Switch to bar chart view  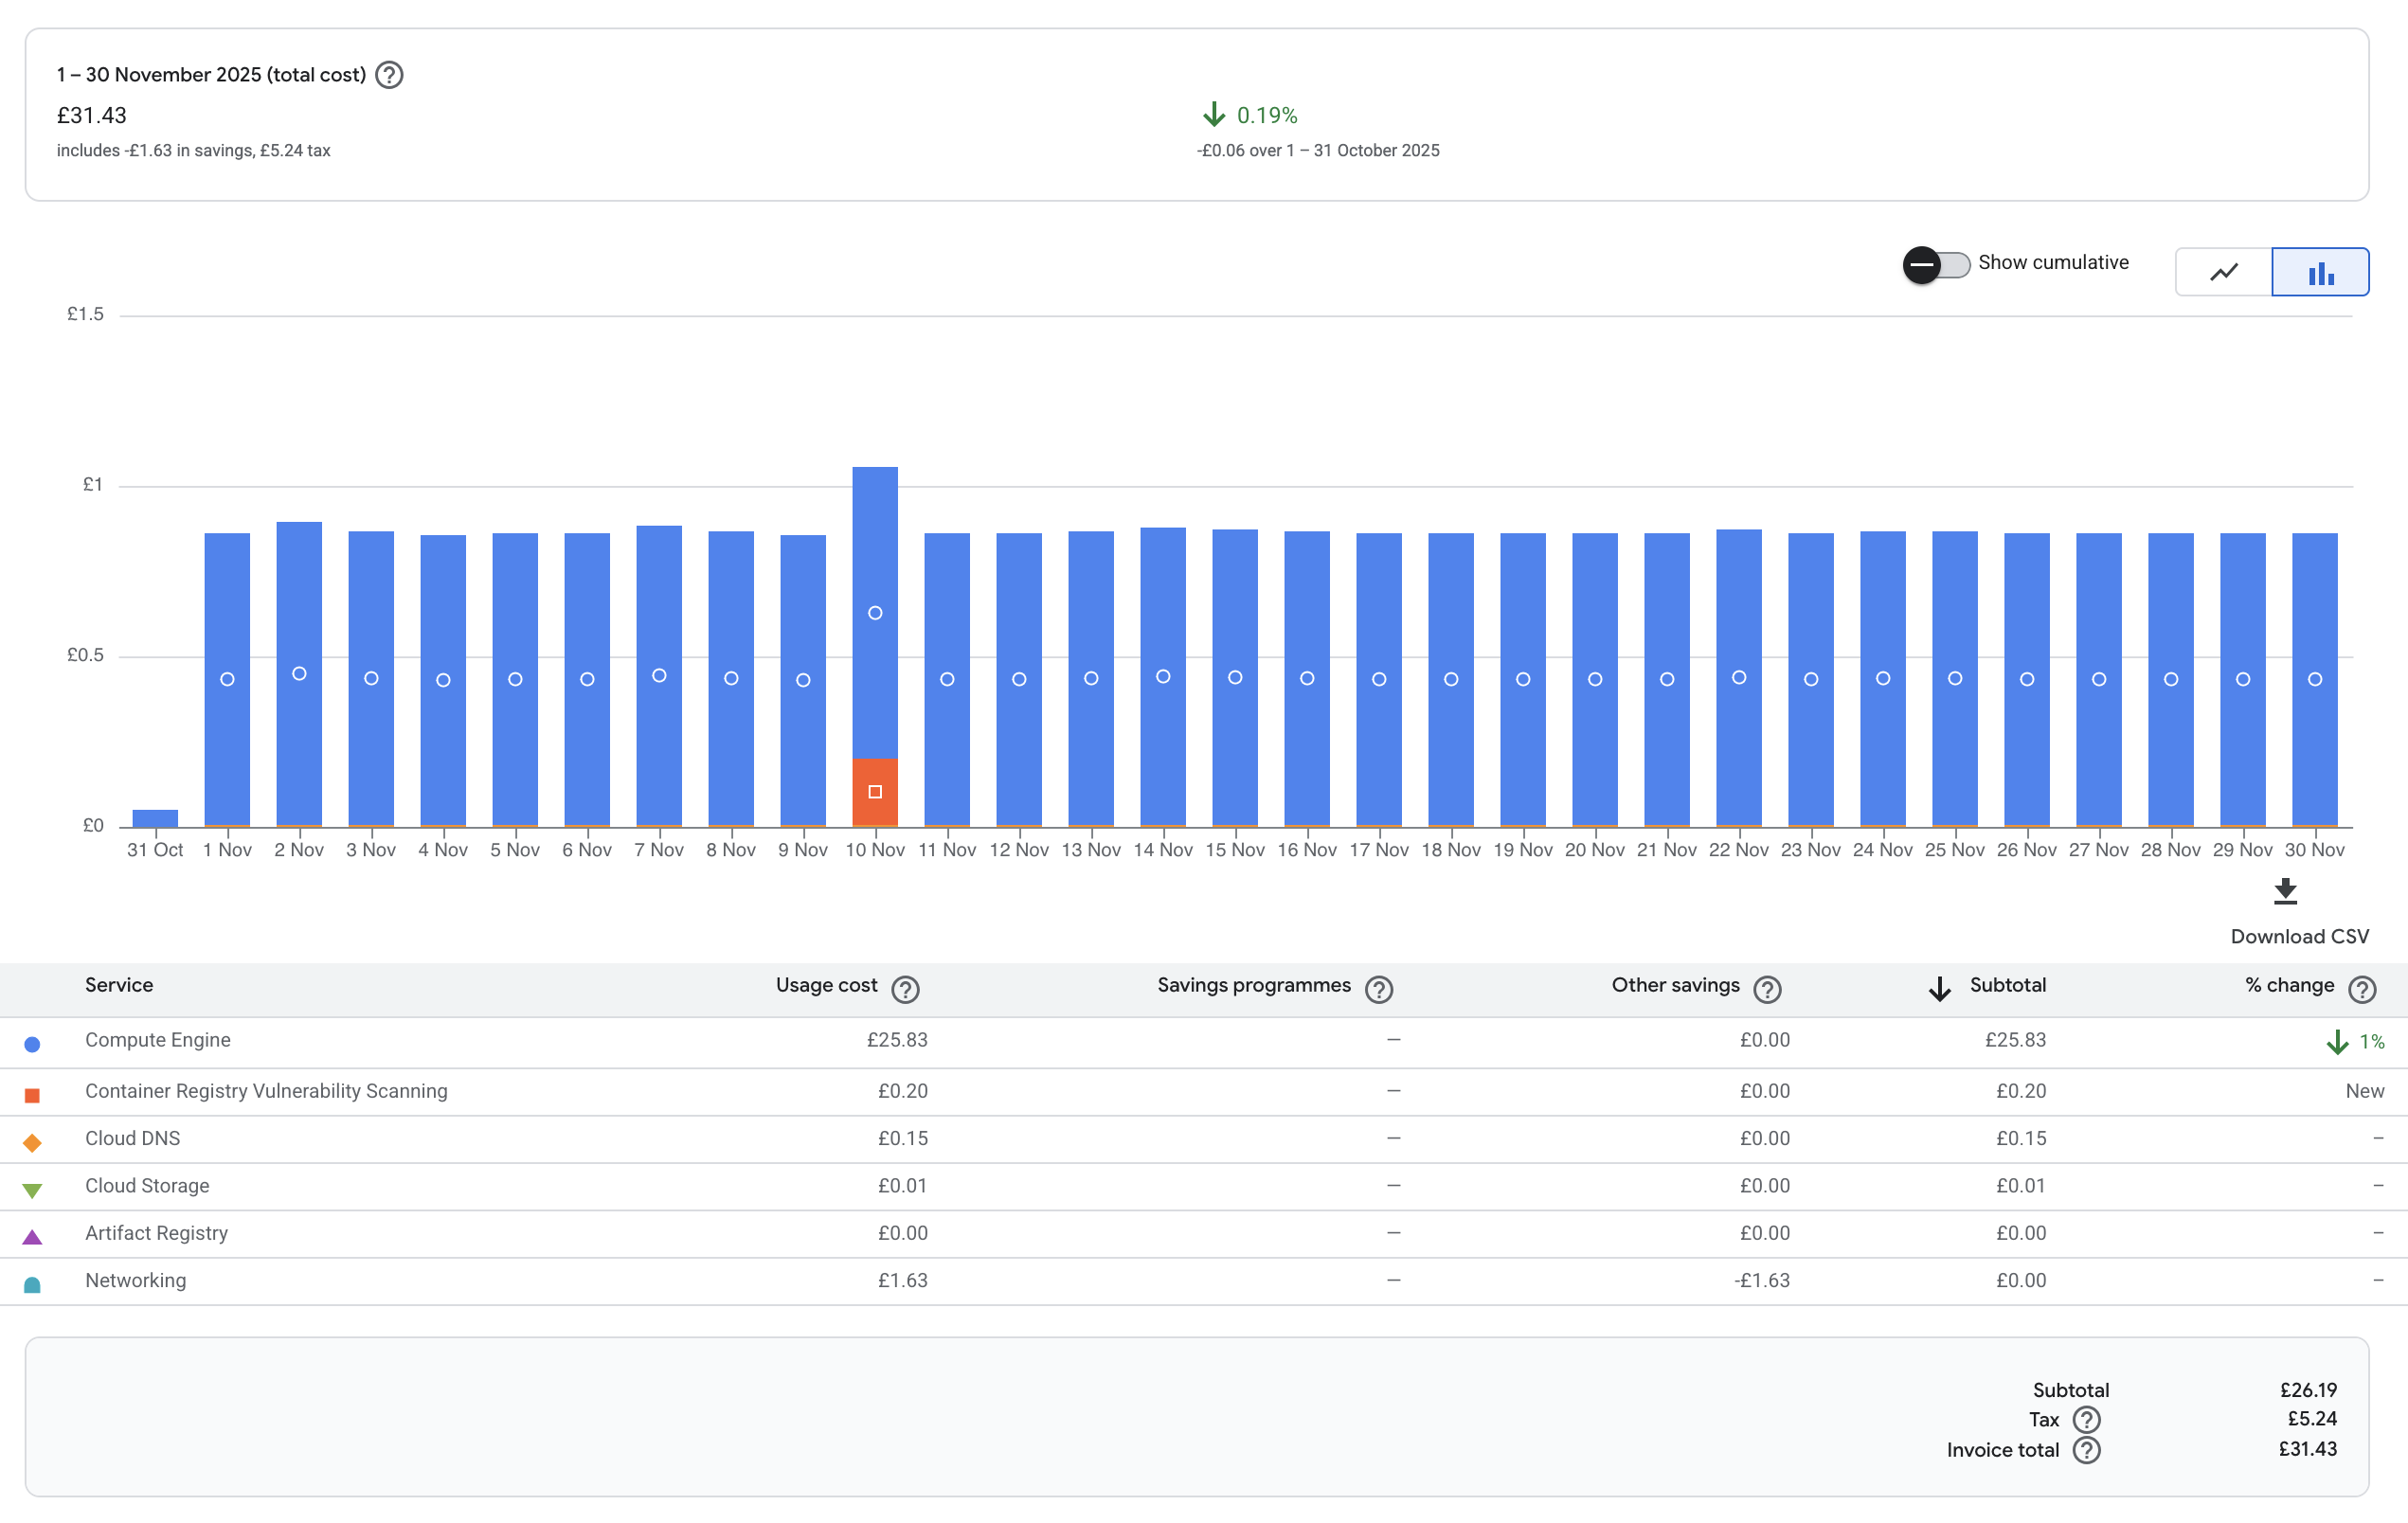pyautogui.click(x=2320, y=272)
